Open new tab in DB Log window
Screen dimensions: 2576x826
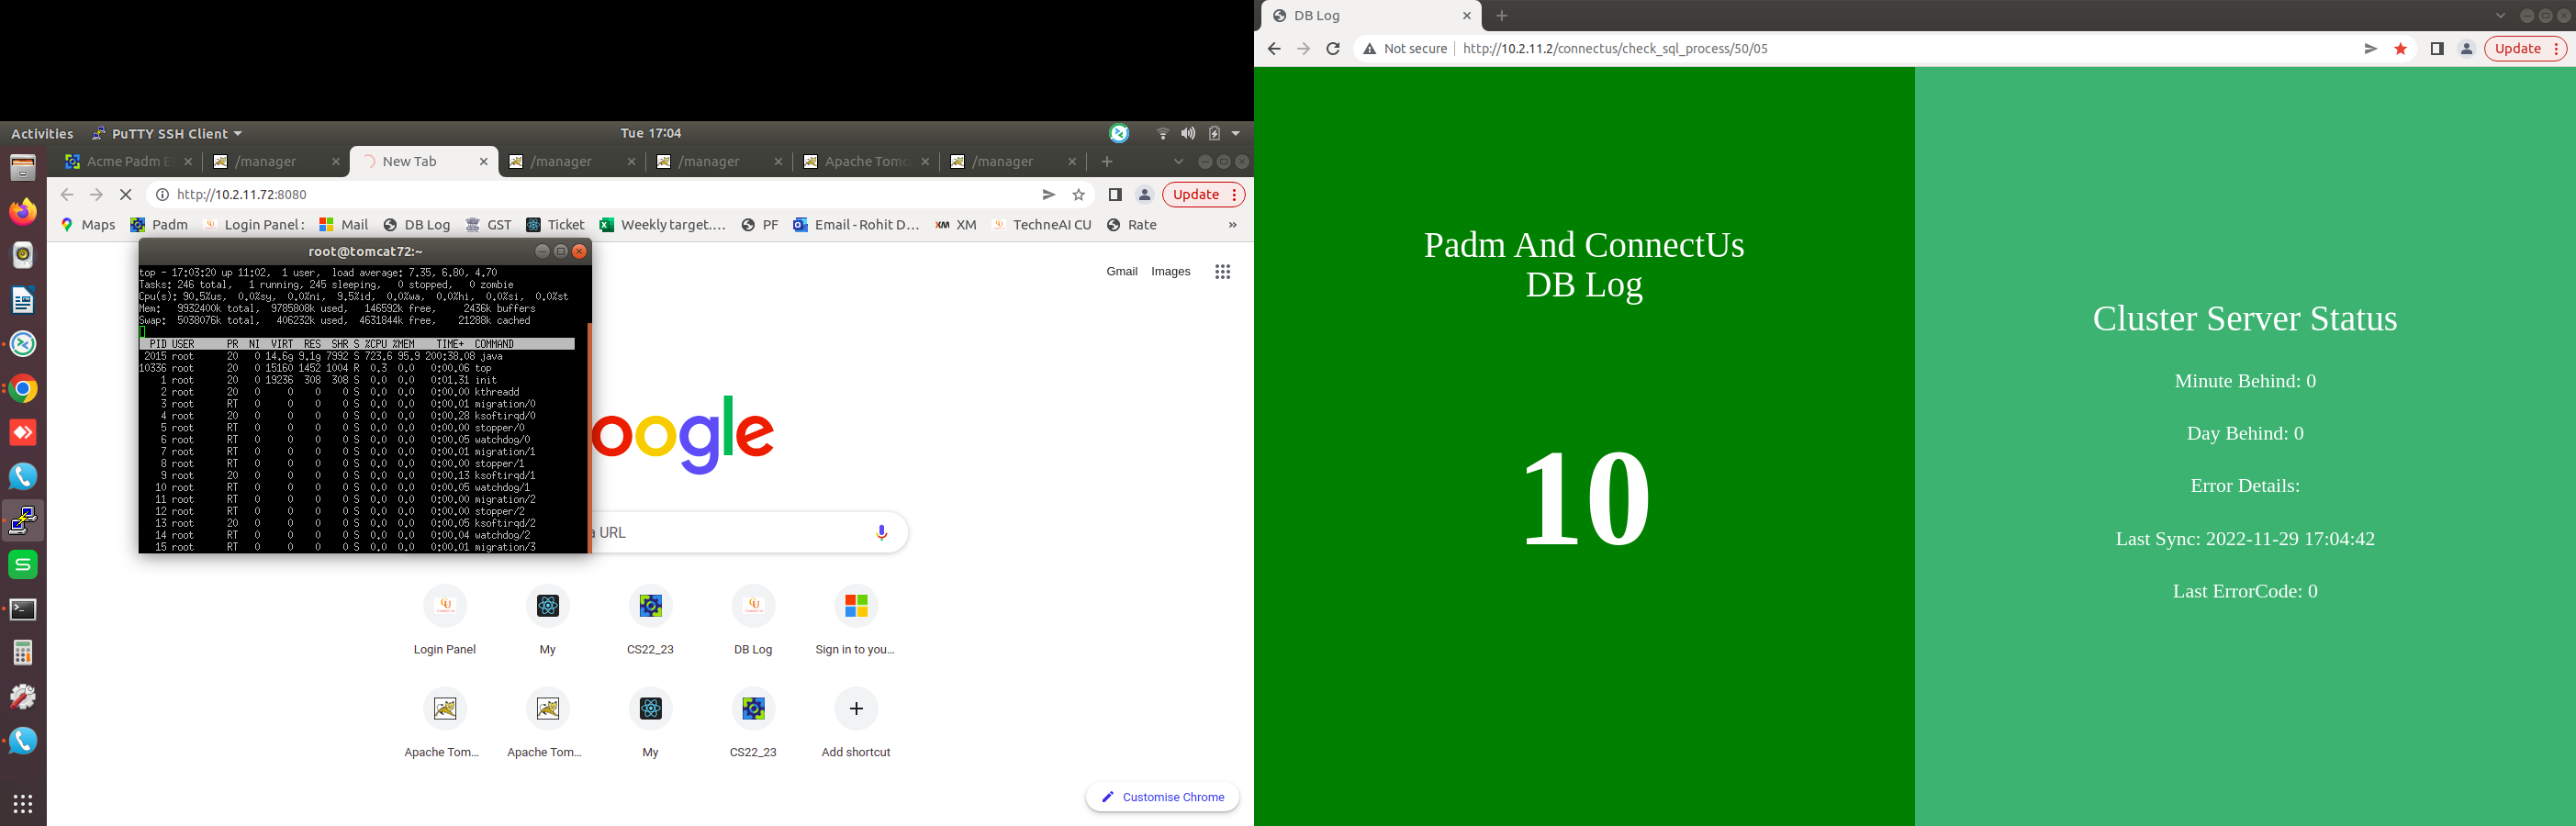1501,15
